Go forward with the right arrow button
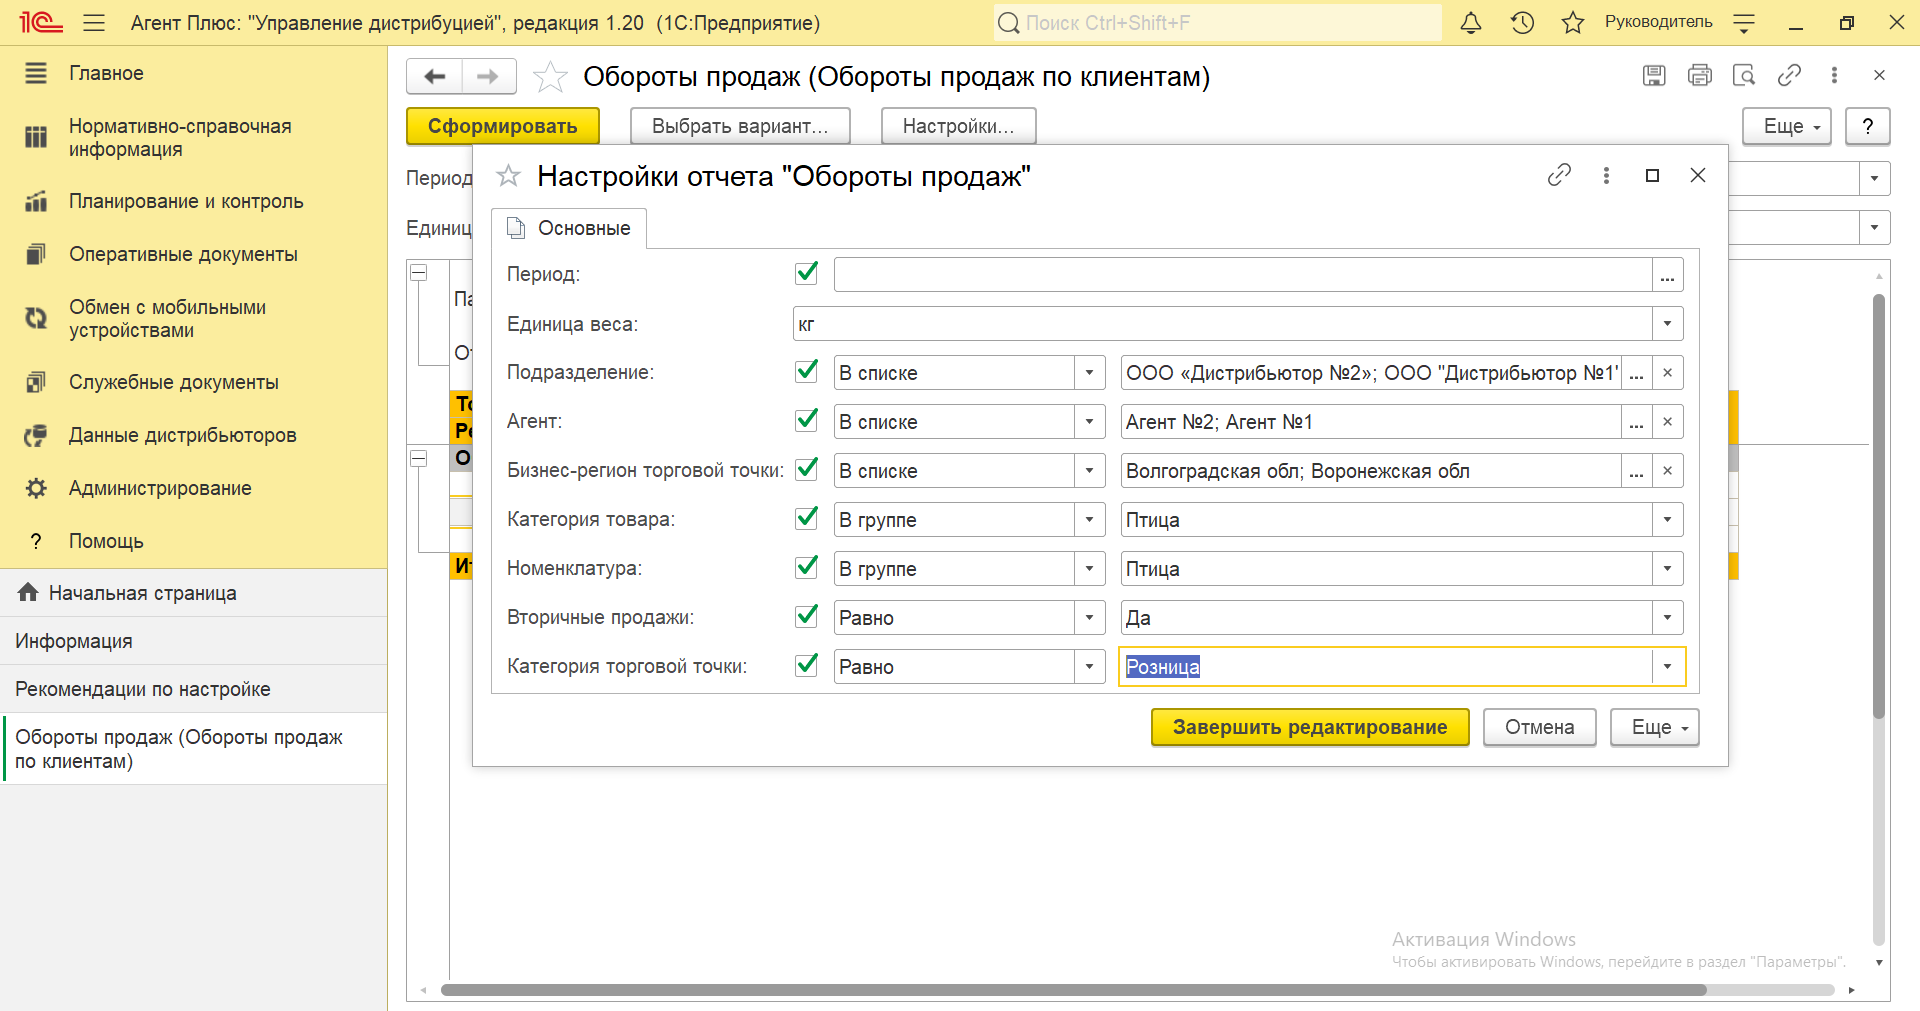Image resolution: width=1920 pixels, height=1011 pixels. pyautogui.click(x=488, y=76)
